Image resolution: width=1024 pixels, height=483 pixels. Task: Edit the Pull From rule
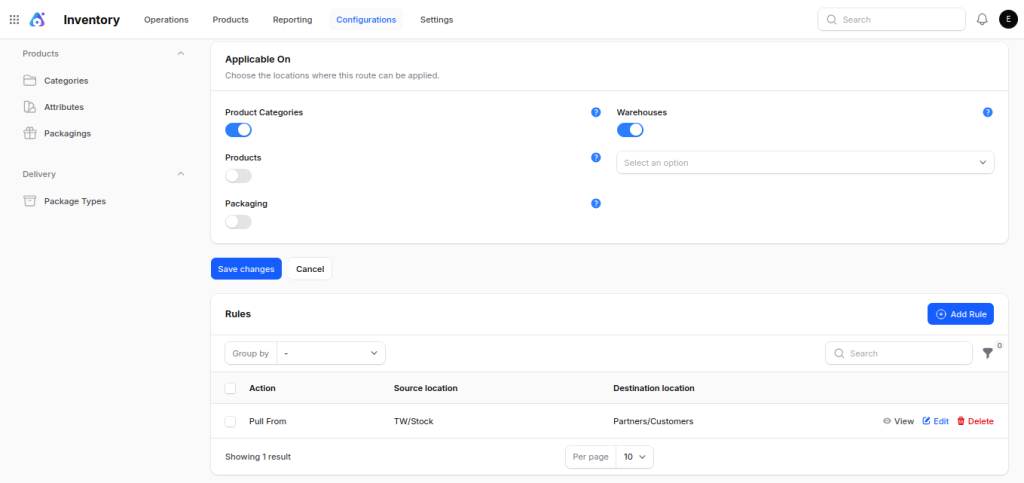tap(935, 422)
